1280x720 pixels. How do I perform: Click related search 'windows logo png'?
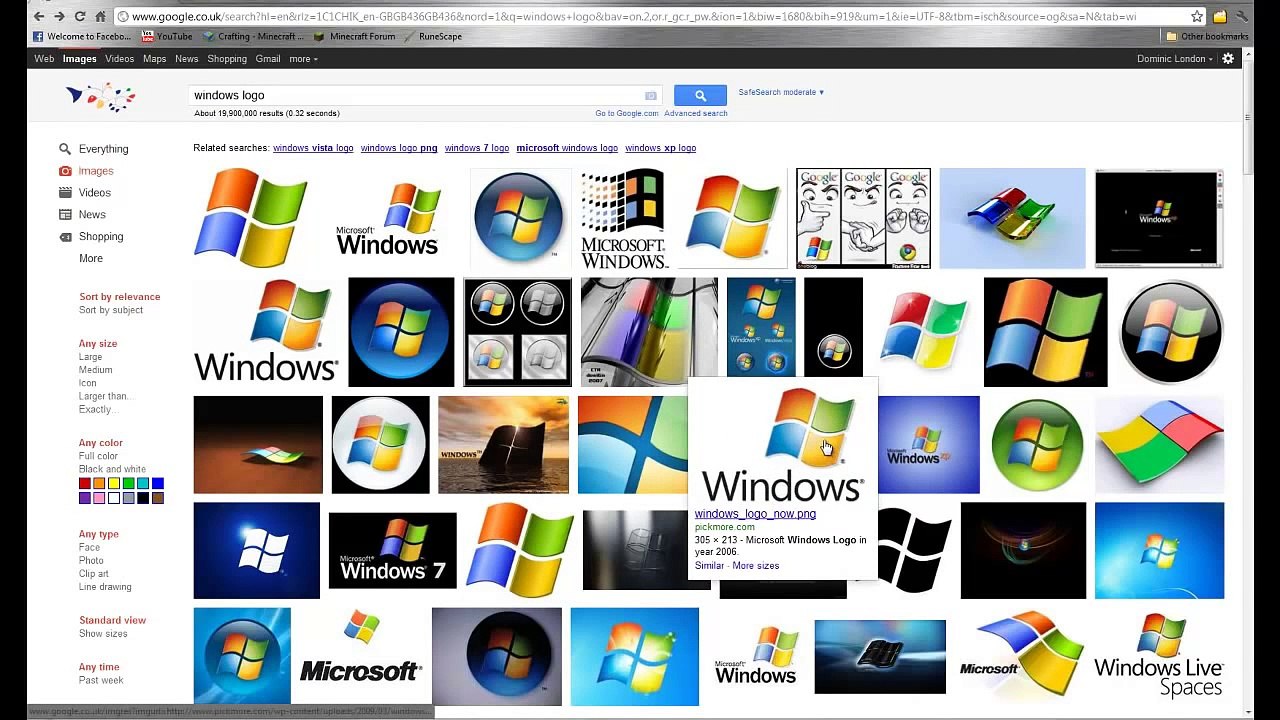pyautogui.click(x=399, y=148)
